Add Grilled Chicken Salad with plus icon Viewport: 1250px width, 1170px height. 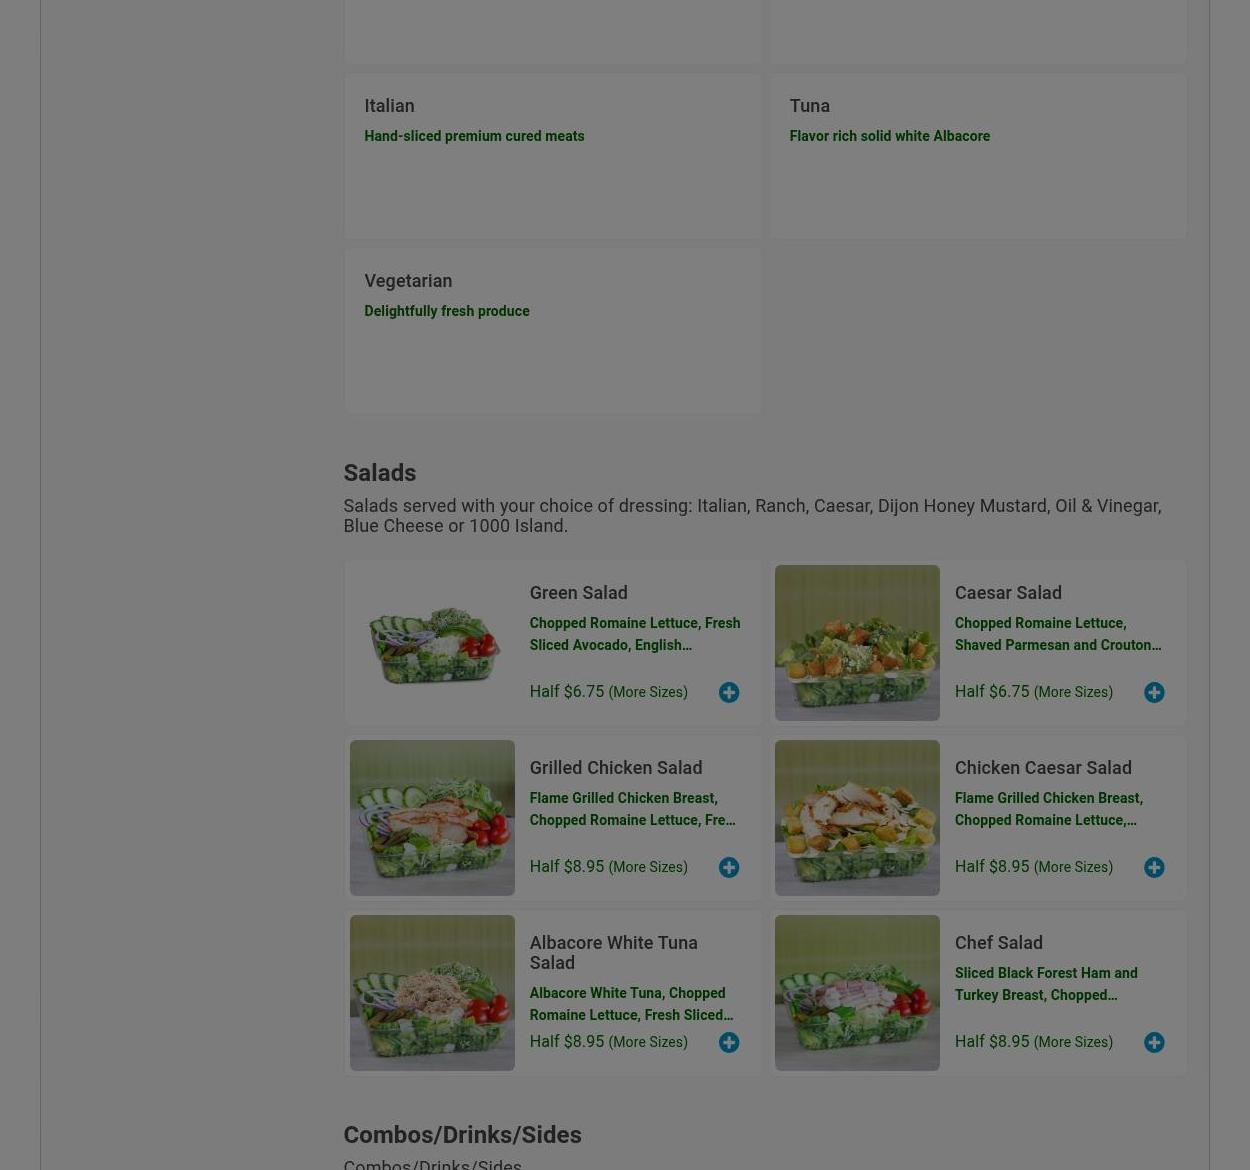(x=729, y=867)
